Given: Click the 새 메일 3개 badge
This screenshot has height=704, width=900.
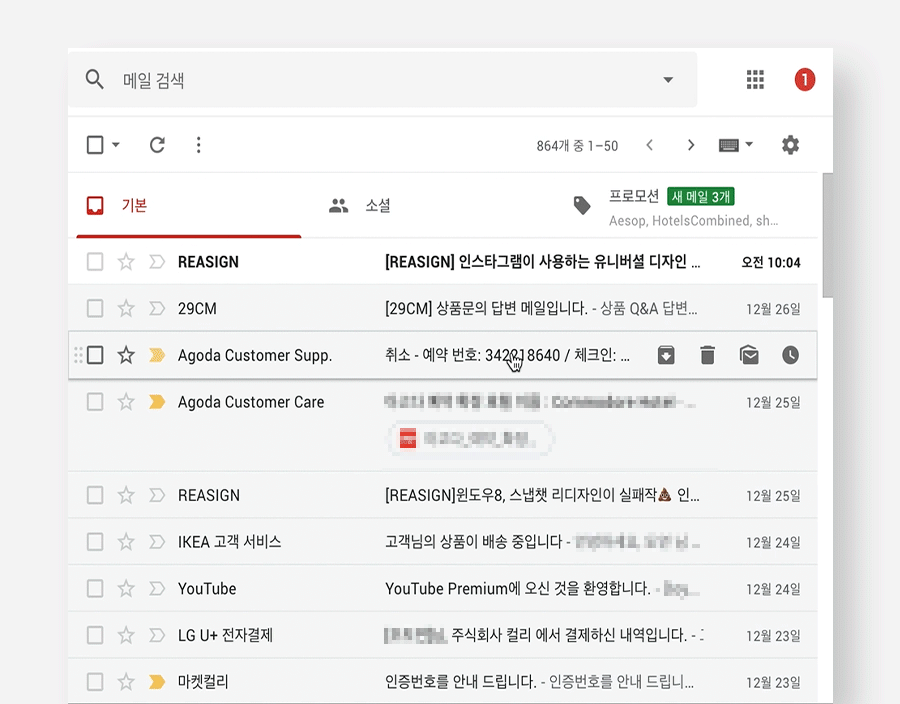Looking at the screenshot, I should (701, 197).
